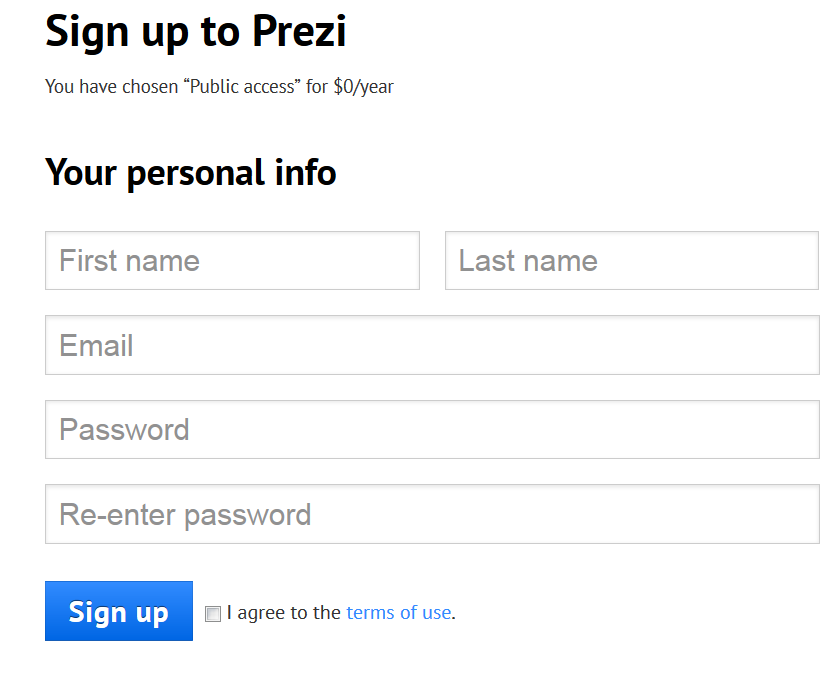Select the Email input field
This screenshot has height=680, width=836.
tap(432, 346)
